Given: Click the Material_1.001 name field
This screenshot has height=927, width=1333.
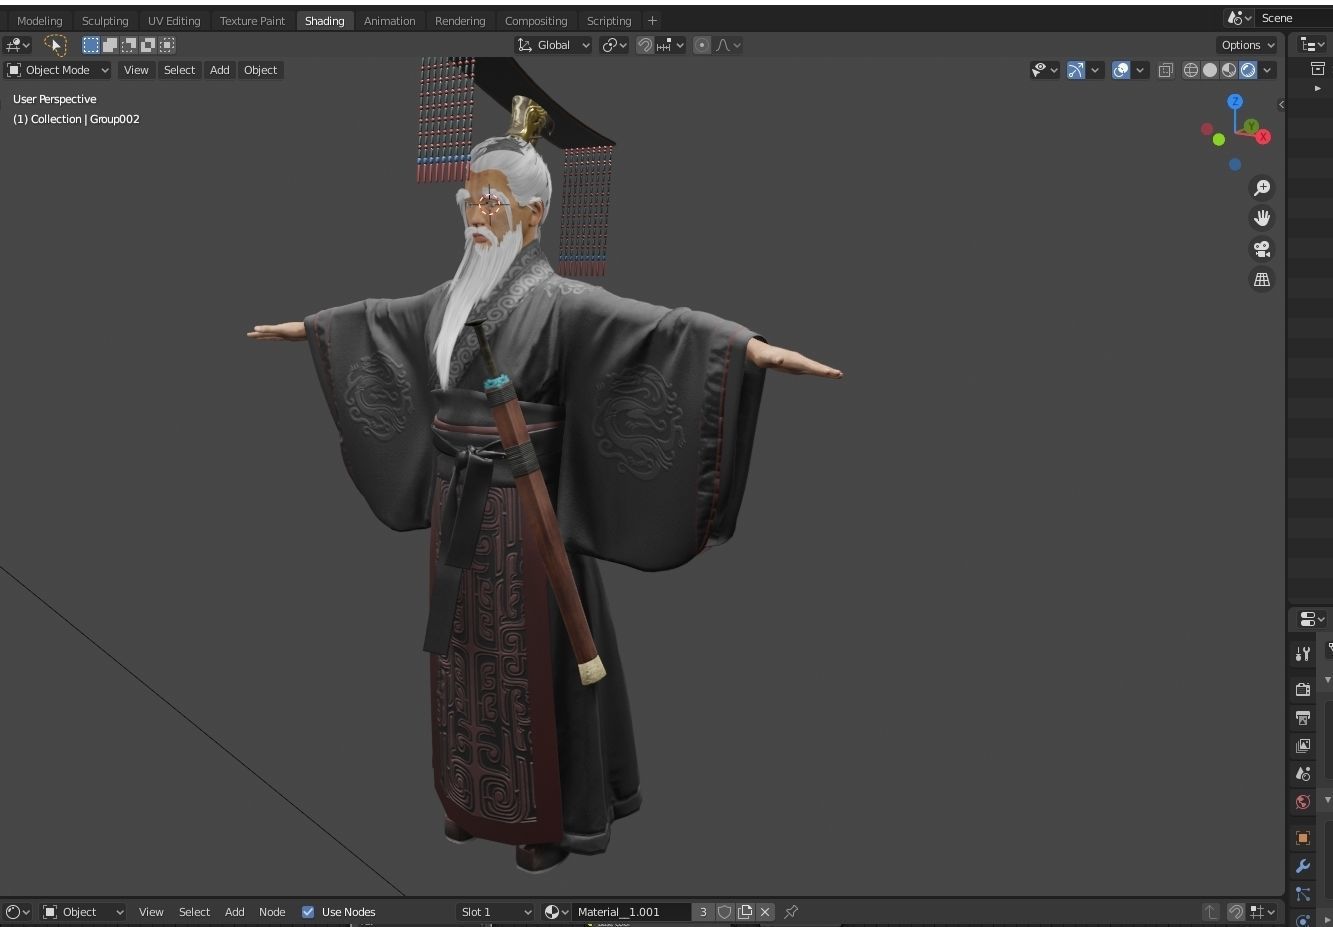Looking at the screenshot, I should tap(631, 912).
